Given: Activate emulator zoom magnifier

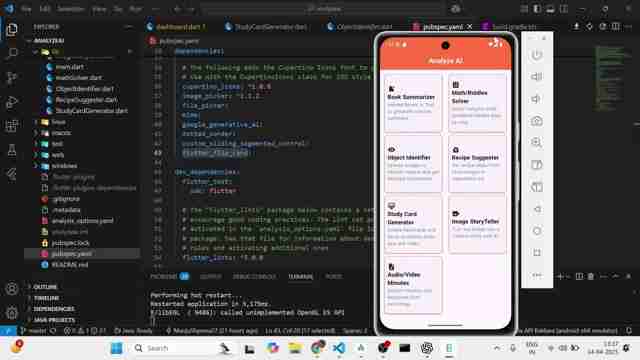Looking at the screenshot, I should [x=536, y=142].
